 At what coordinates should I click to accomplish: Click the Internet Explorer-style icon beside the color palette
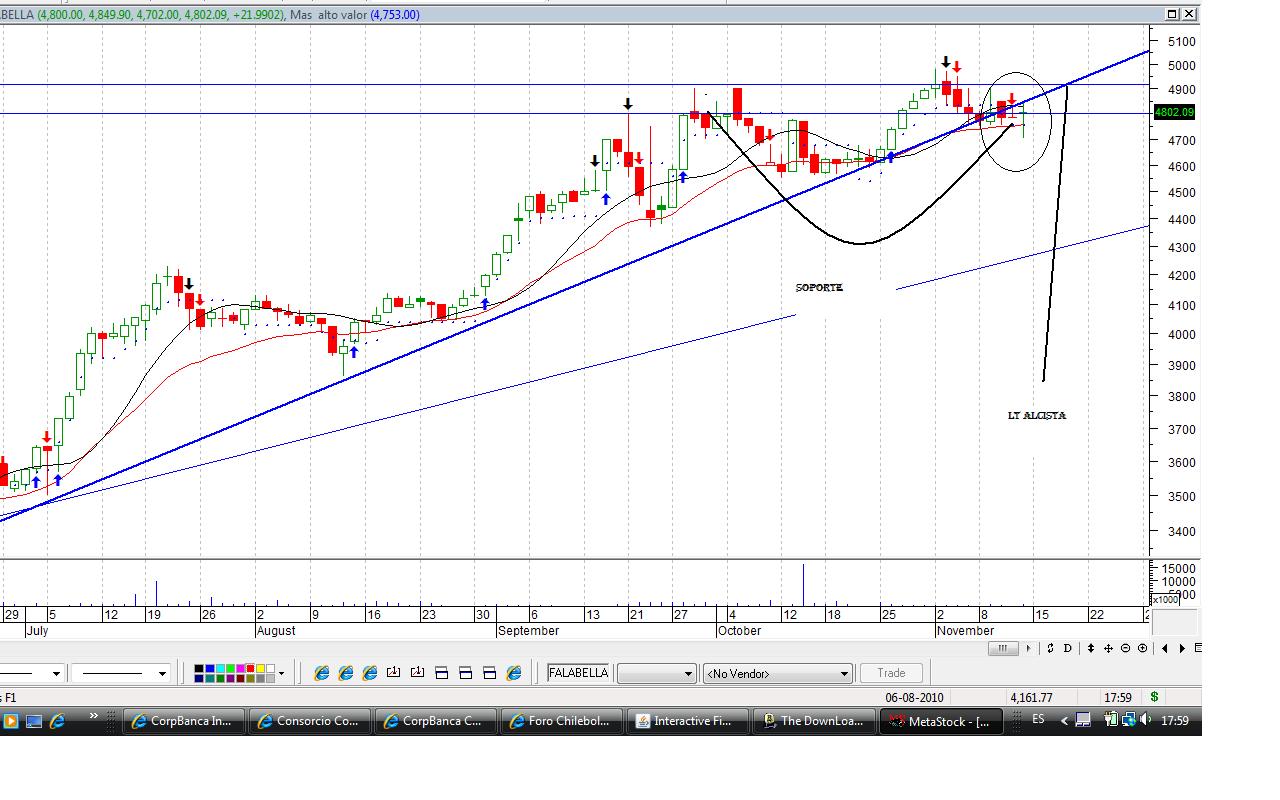click(x=322, y=673)
